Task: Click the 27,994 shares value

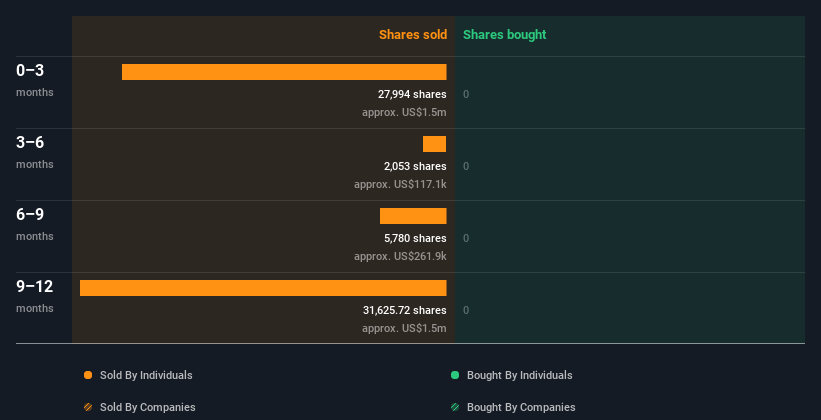Action: [412, 94]
